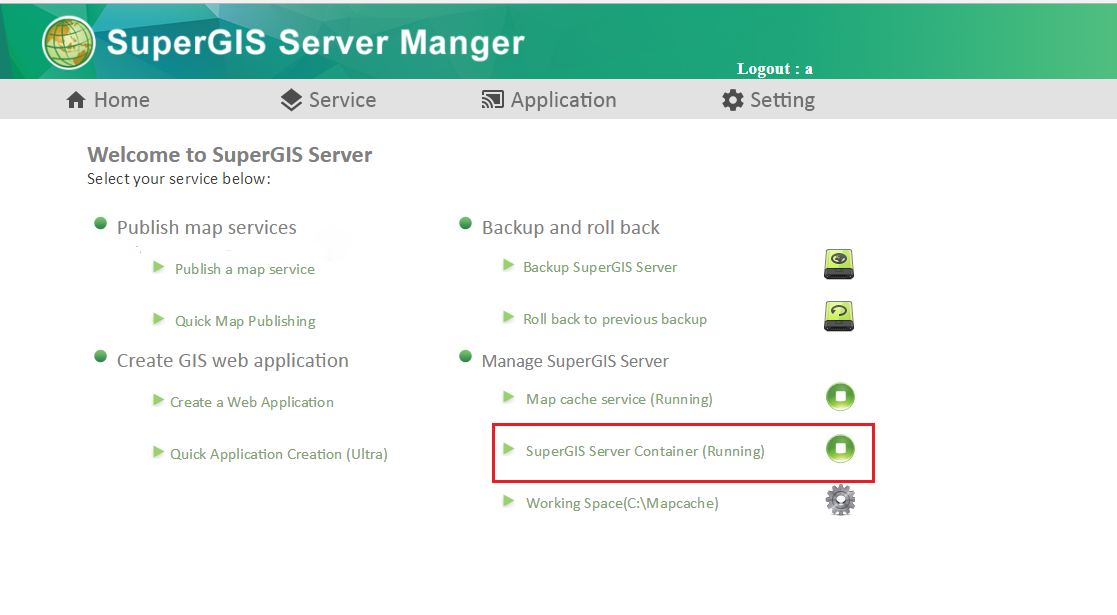Click arrow beside Quick Application Creation

point(159,453)
